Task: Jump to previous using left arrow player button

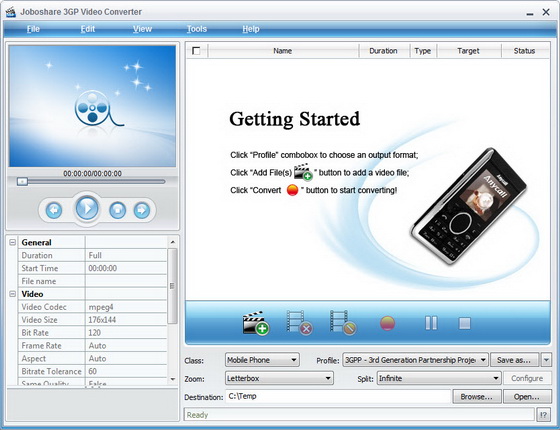Action: pyautogui.click(x=54, y=210)
